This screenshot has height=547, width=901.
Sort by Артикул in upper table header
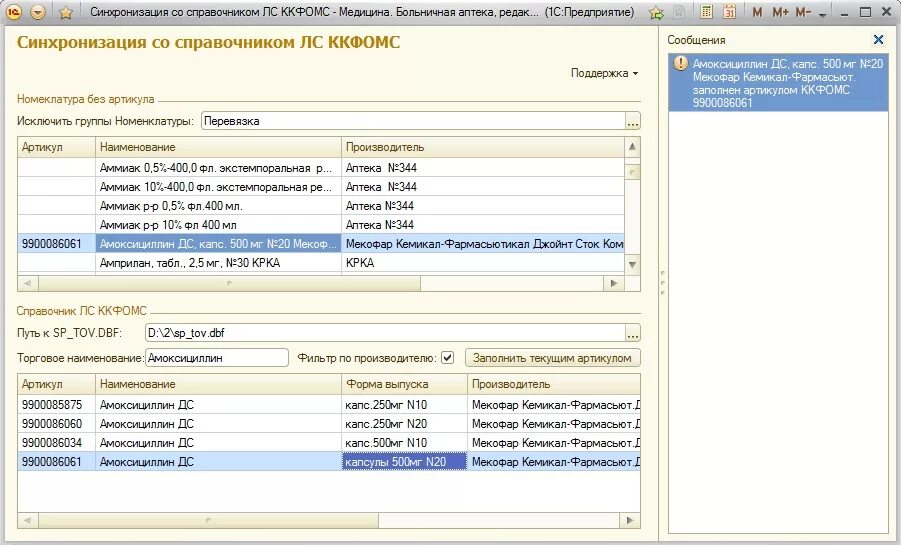point(56,147)
